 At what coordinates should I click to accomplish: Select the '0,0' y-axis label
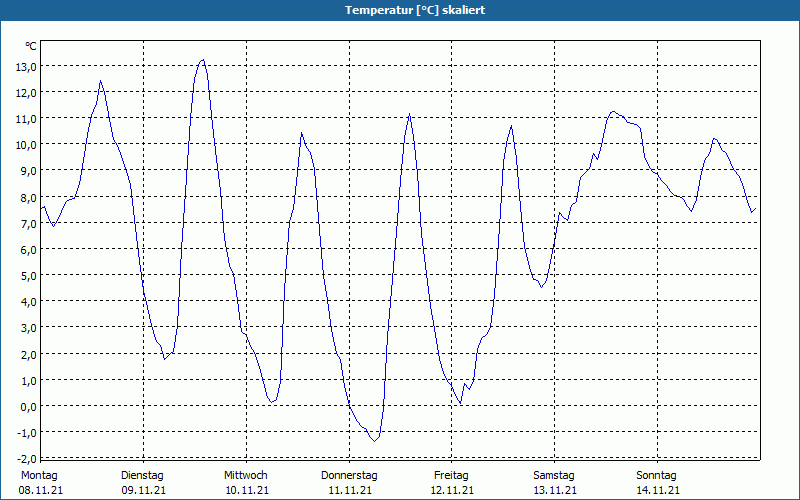point(29,406)
